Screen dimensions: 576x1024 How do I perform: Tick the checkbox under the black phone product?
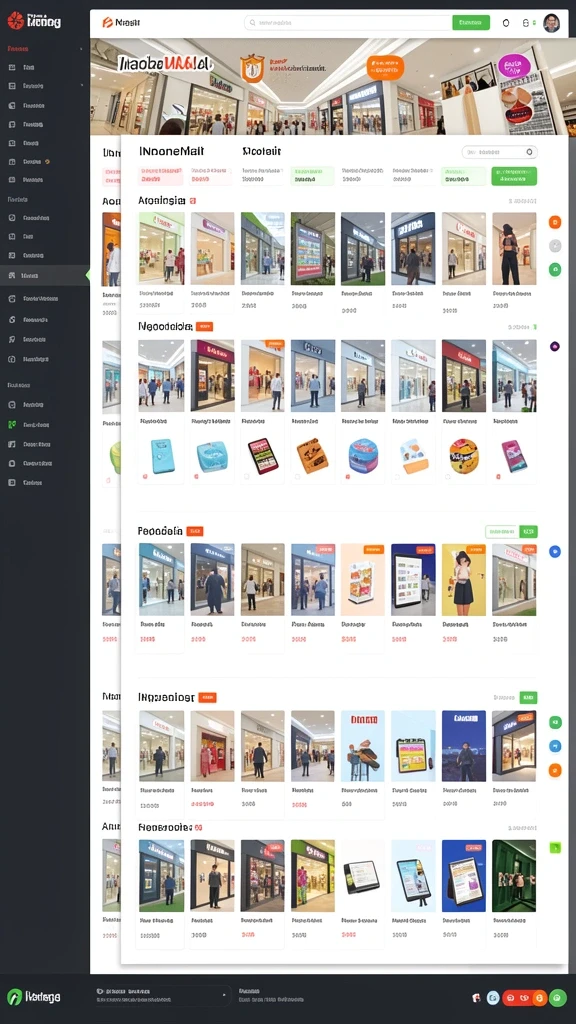(x=247, y=477)
